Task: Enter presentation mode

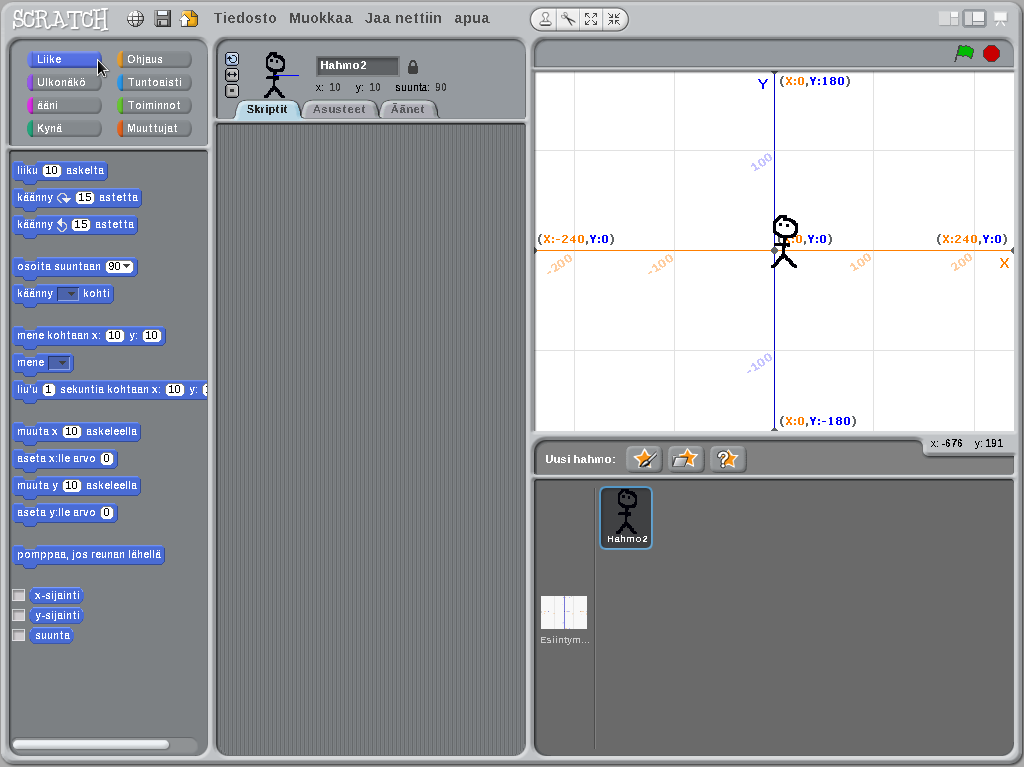Action: 1000,19
